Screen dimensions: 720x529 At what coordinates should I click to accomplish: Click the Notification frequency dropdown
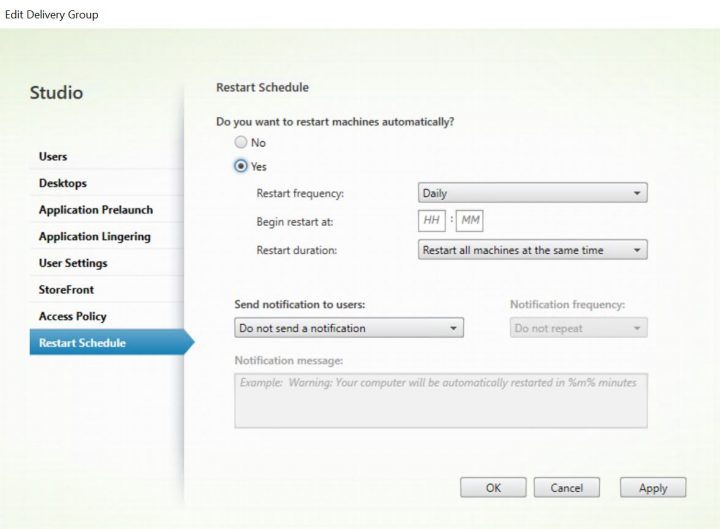578,328
